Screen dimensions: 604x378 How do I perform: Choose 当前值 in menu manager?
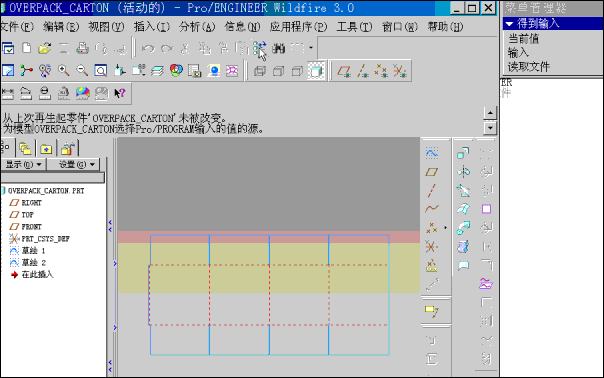[523, 39]
